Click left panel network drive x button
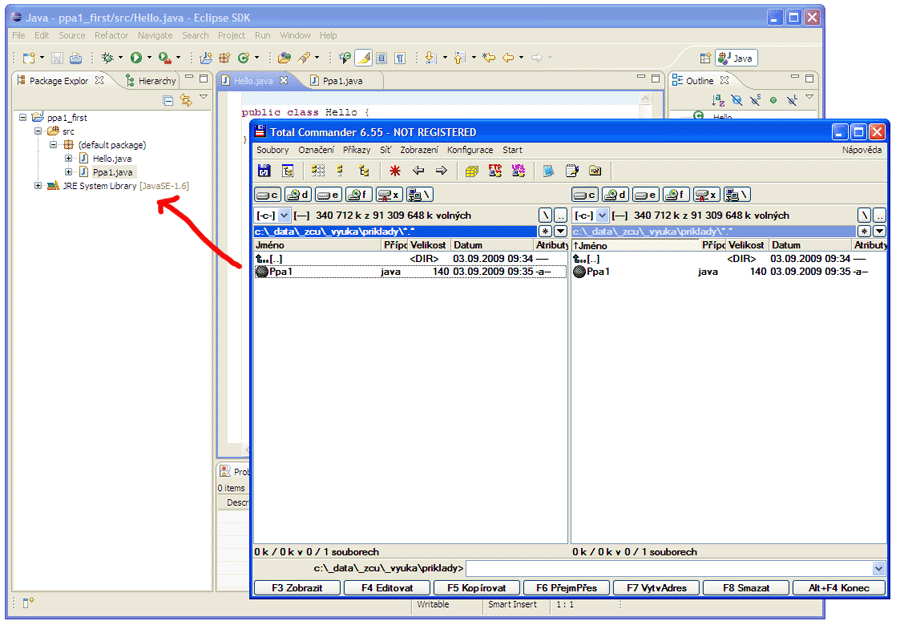The width and height of the screenshot is (900, 625). tap(389, 195)
